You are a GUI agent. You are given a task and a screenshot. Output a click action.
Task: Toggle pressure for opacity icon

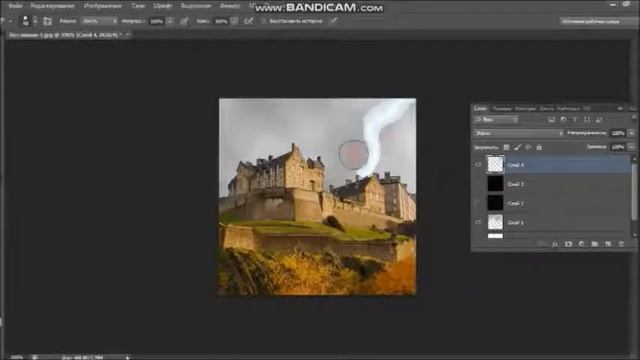[184, 21]
